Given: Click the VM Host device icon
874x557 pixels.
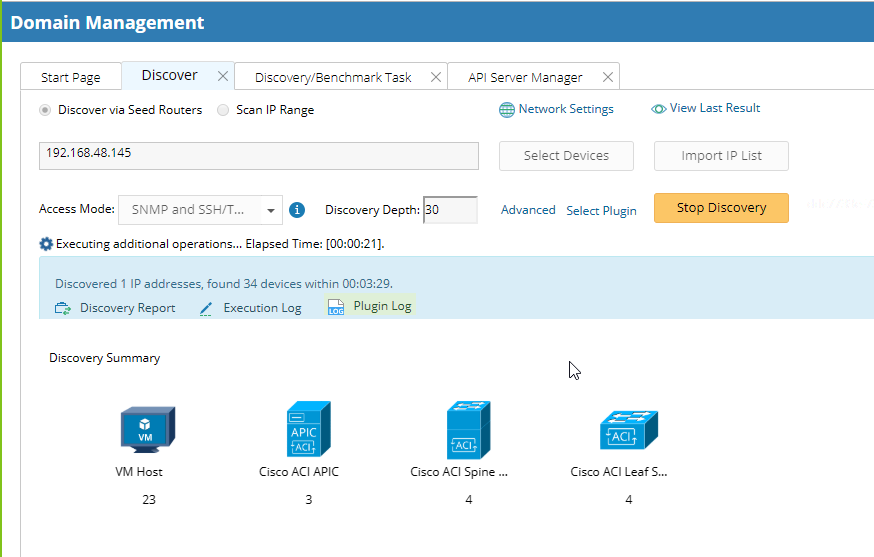Looking at the screenshot, I should (147, 429).
